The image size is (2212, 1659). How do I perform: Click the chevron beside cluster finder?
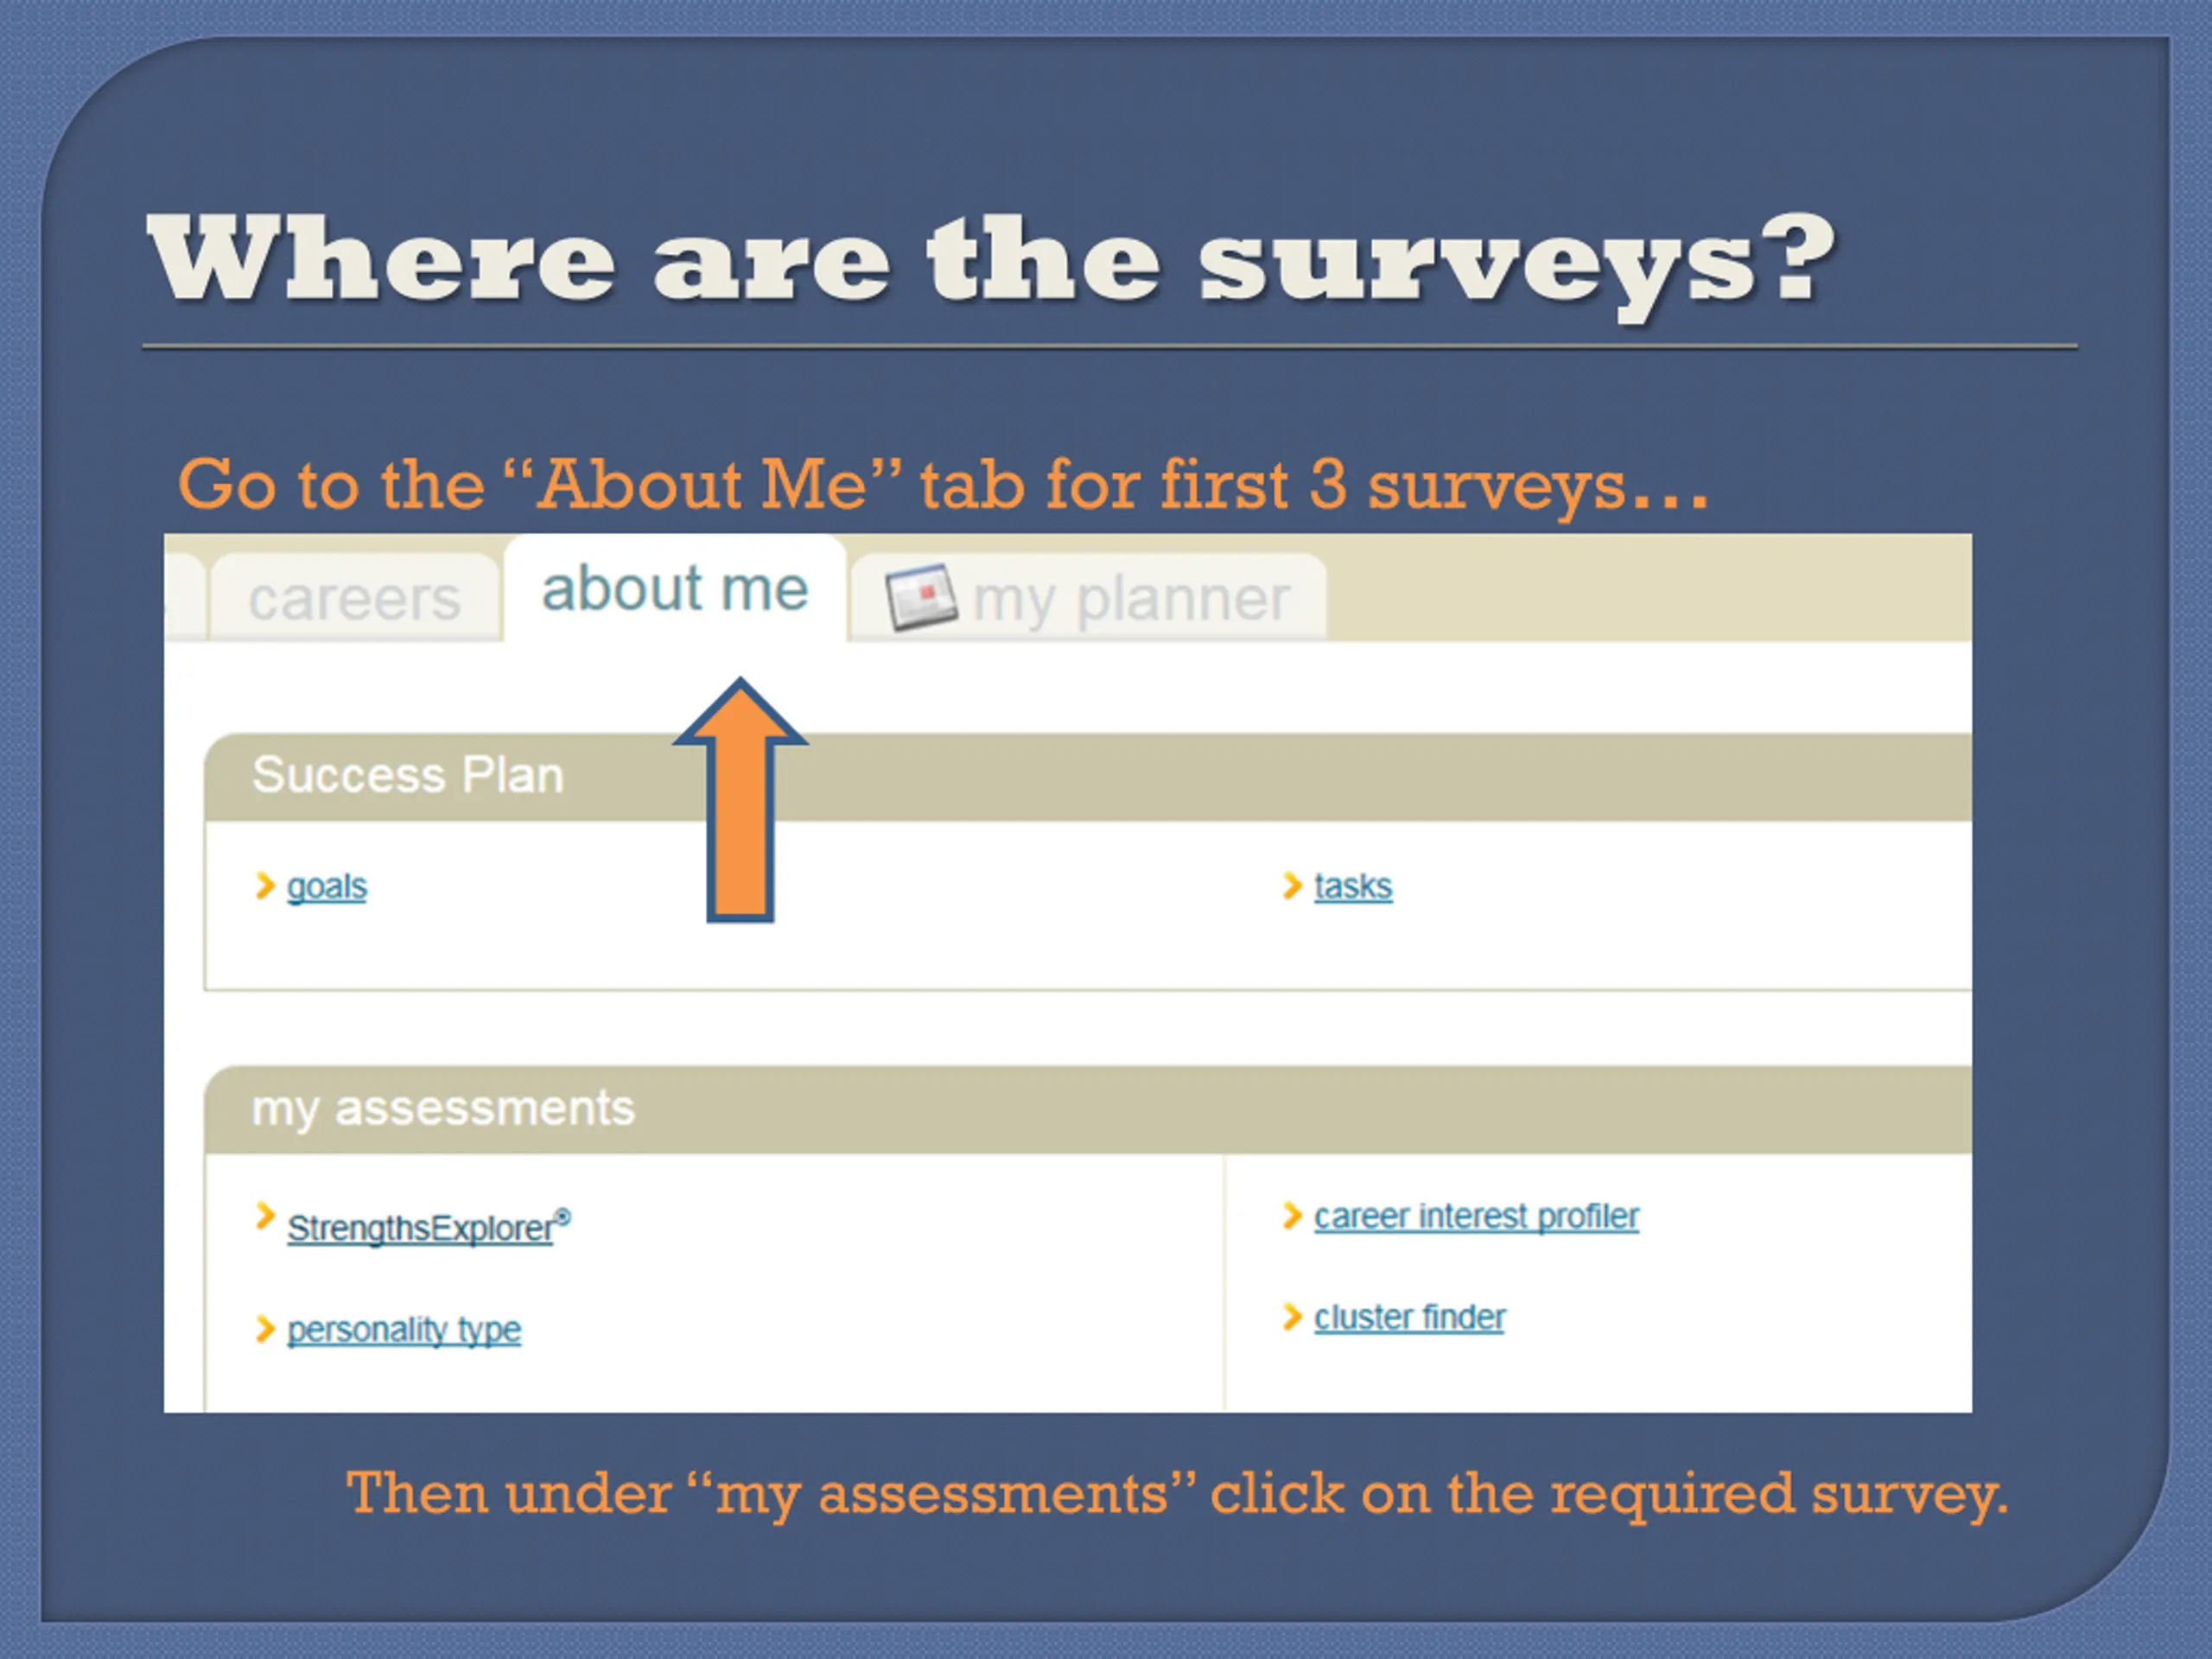click(1292, 1317)
